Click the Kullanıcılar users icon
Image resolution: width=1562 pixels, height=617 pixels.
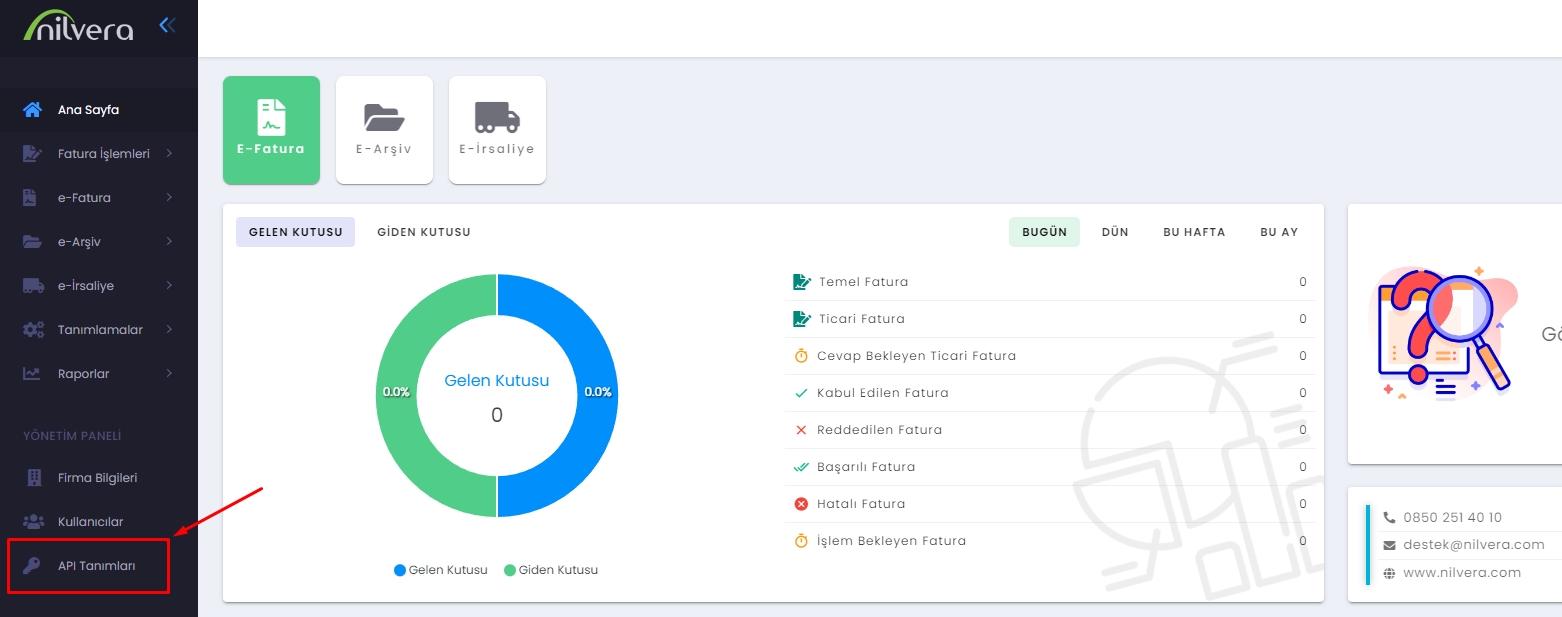click(33, 522)
